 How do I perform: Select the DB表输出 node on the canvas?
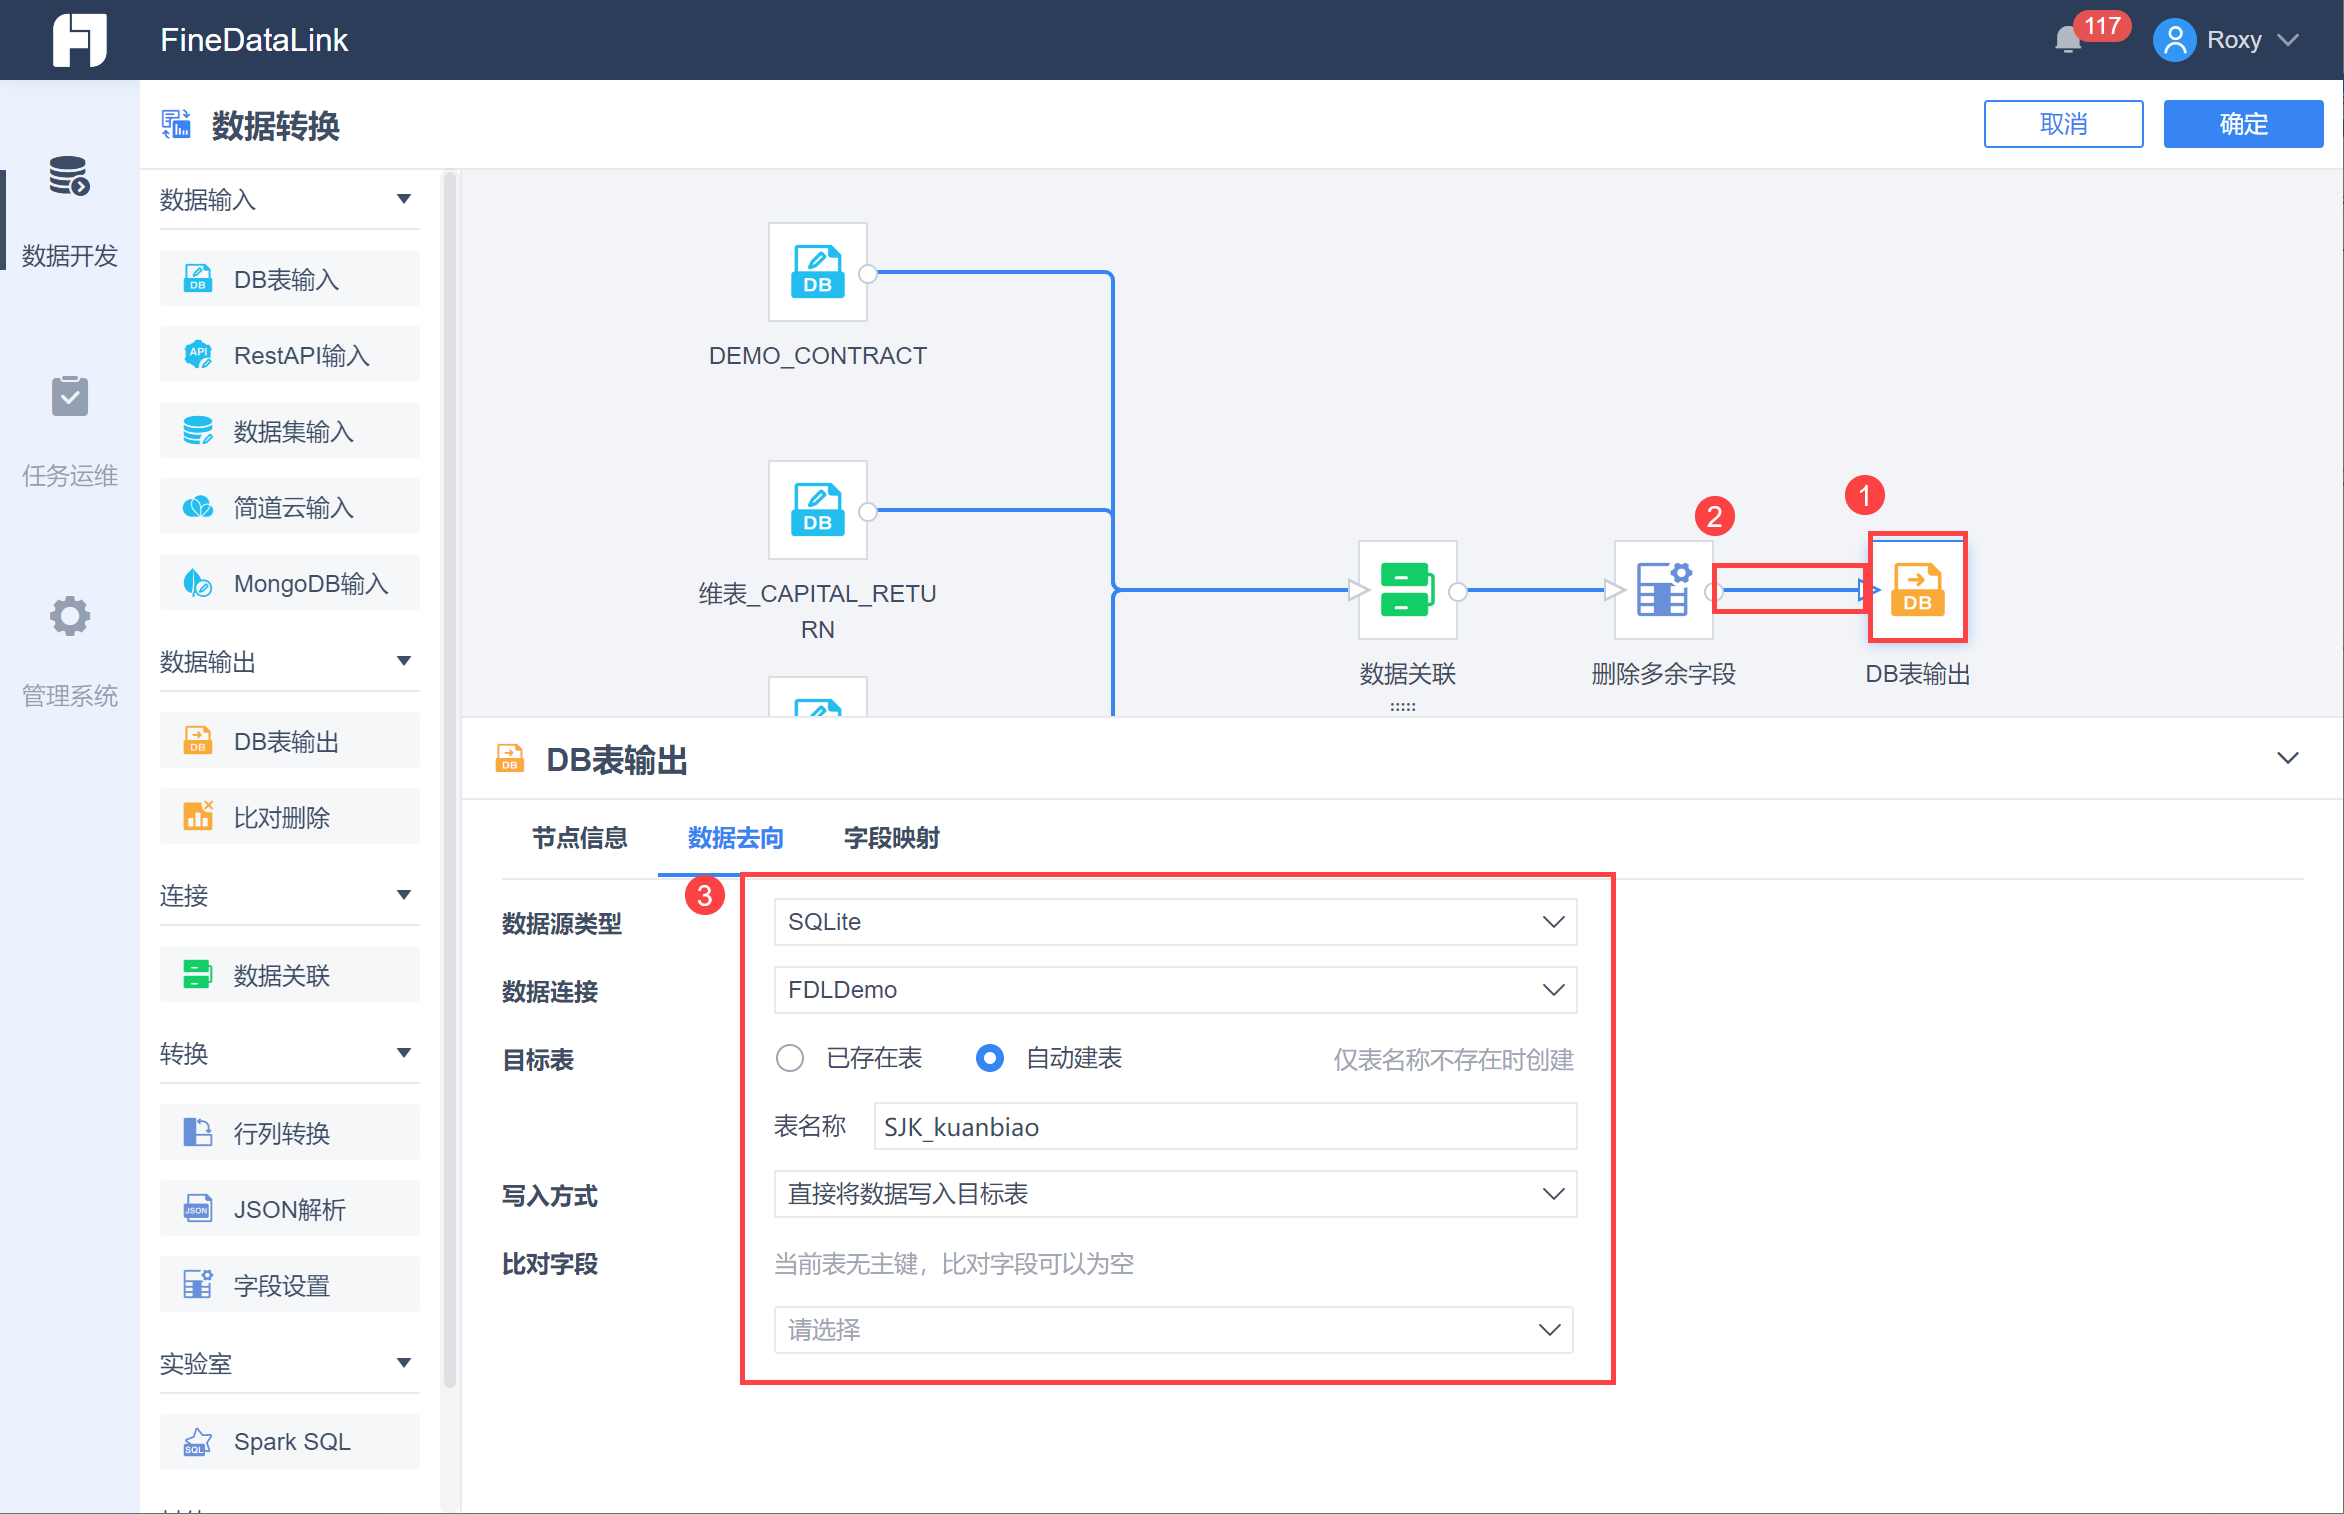tap(1916, 590)
